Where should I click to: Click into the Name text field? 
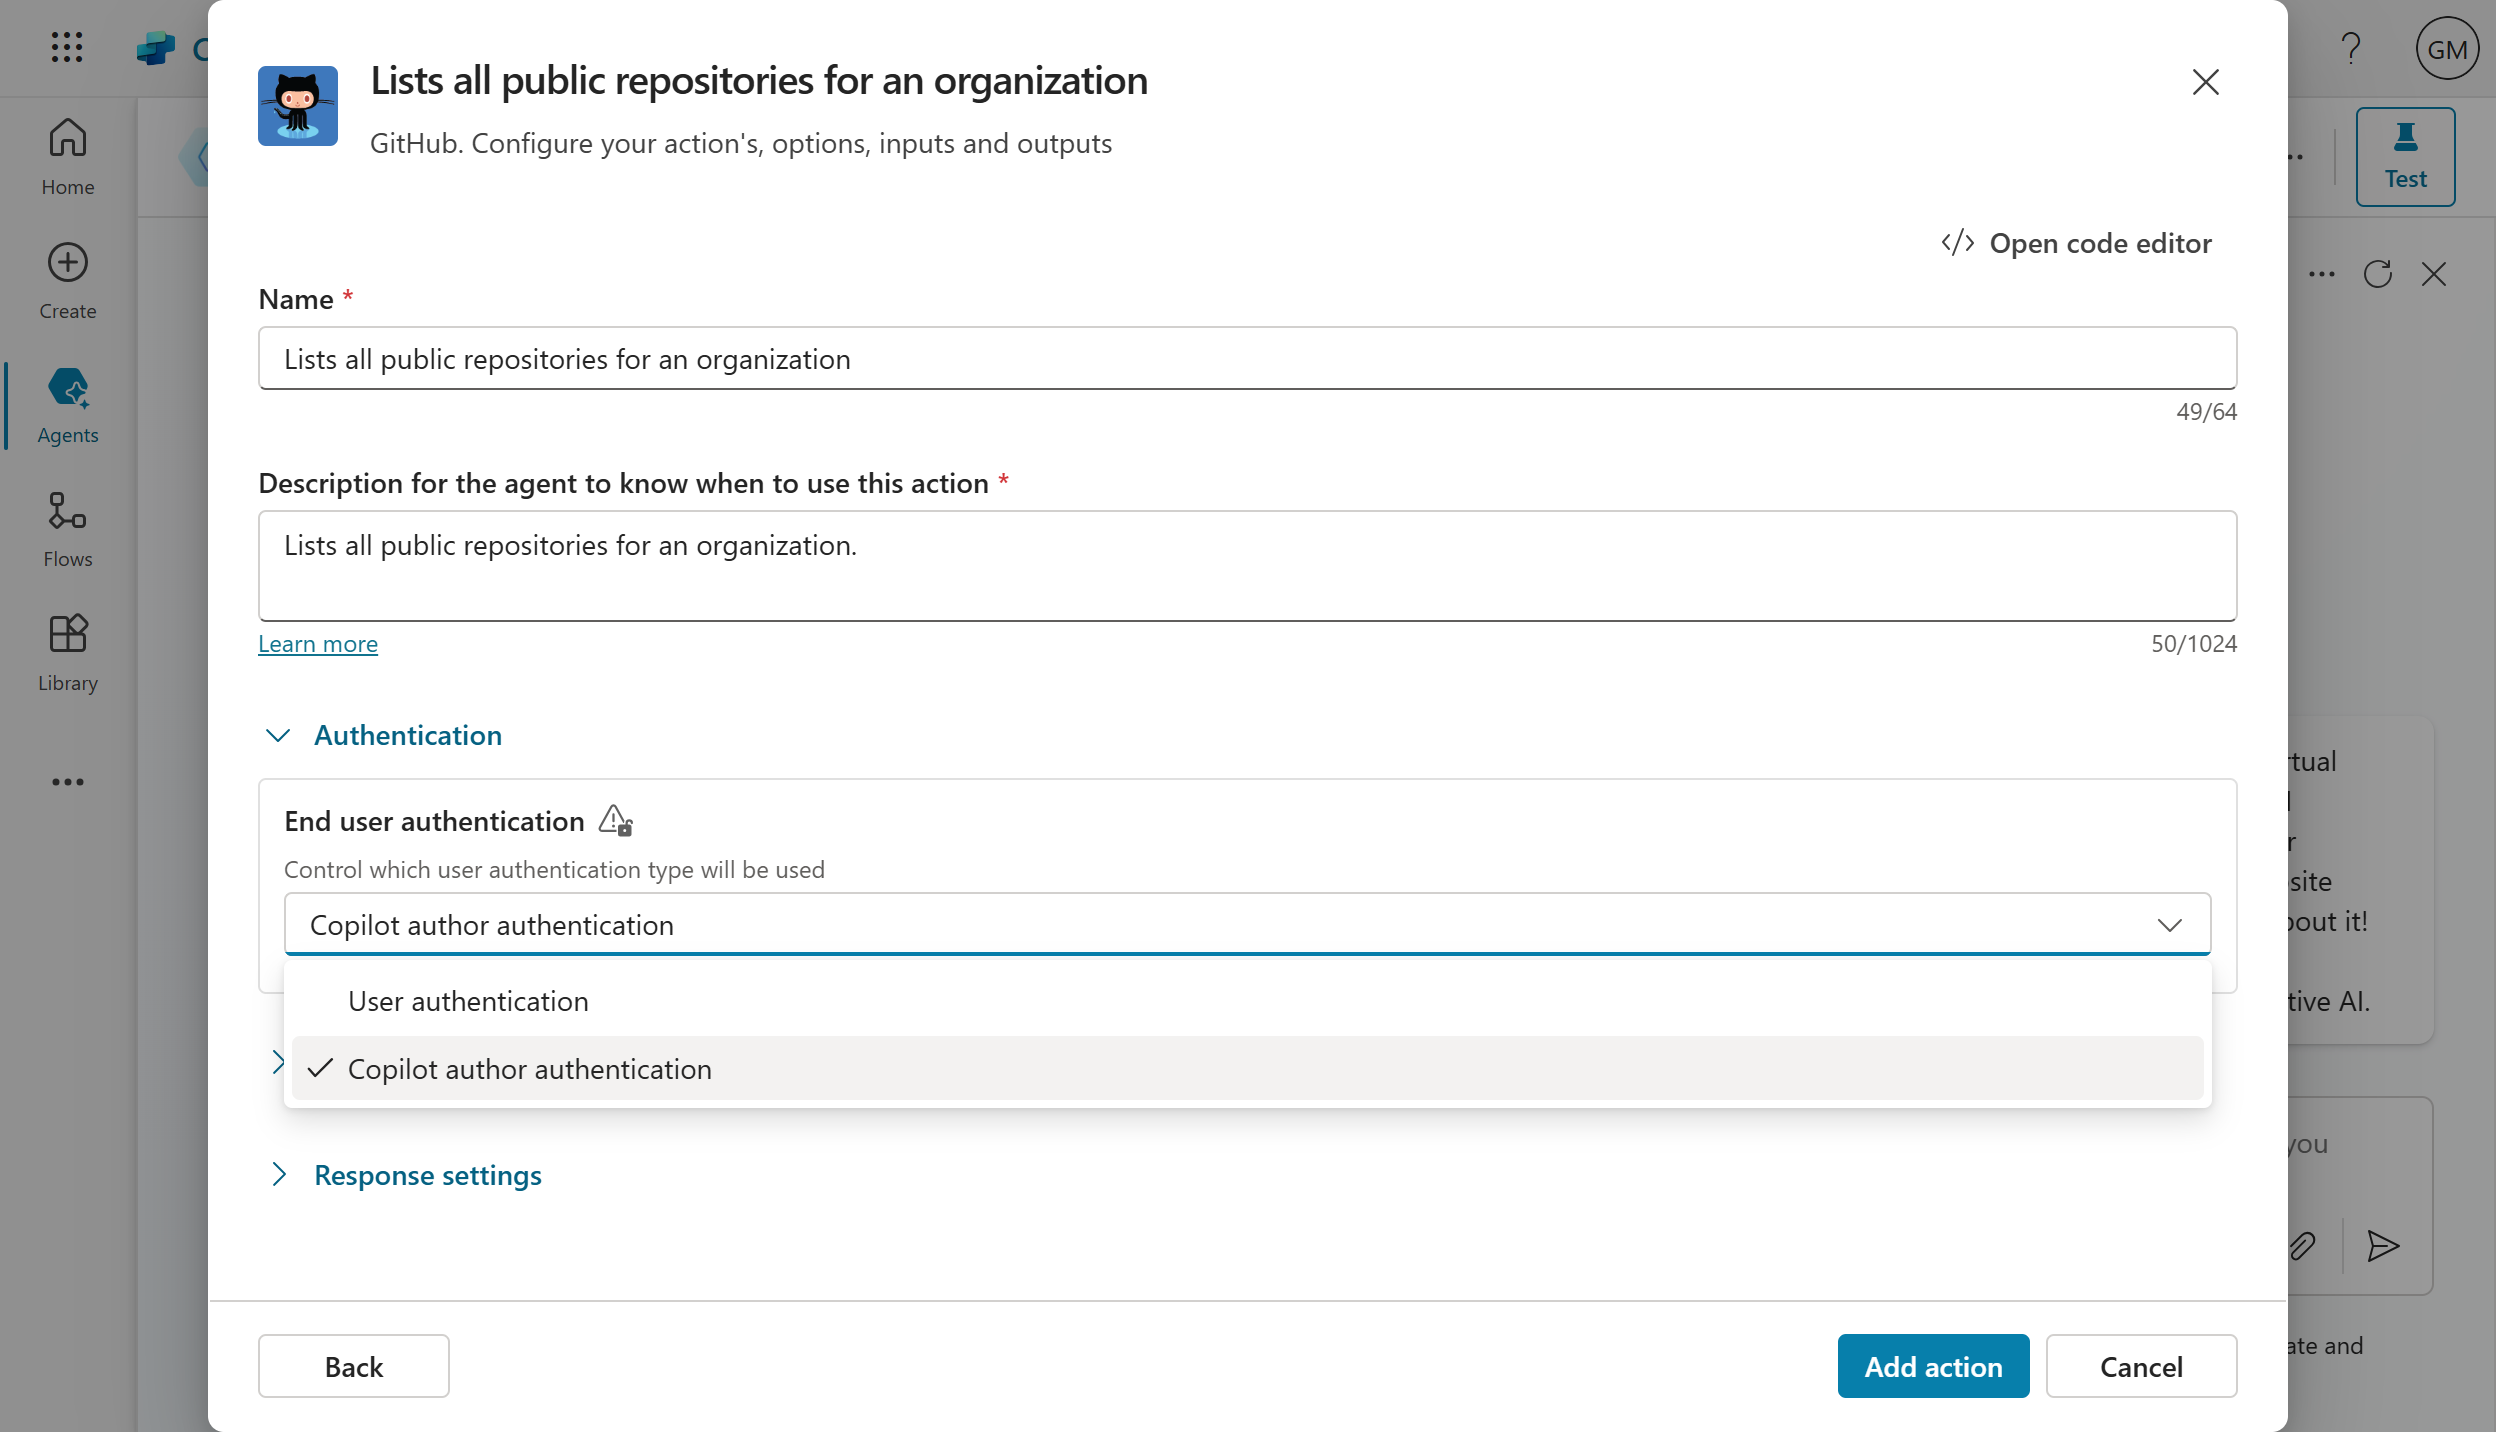click(x=1246, y=359)
